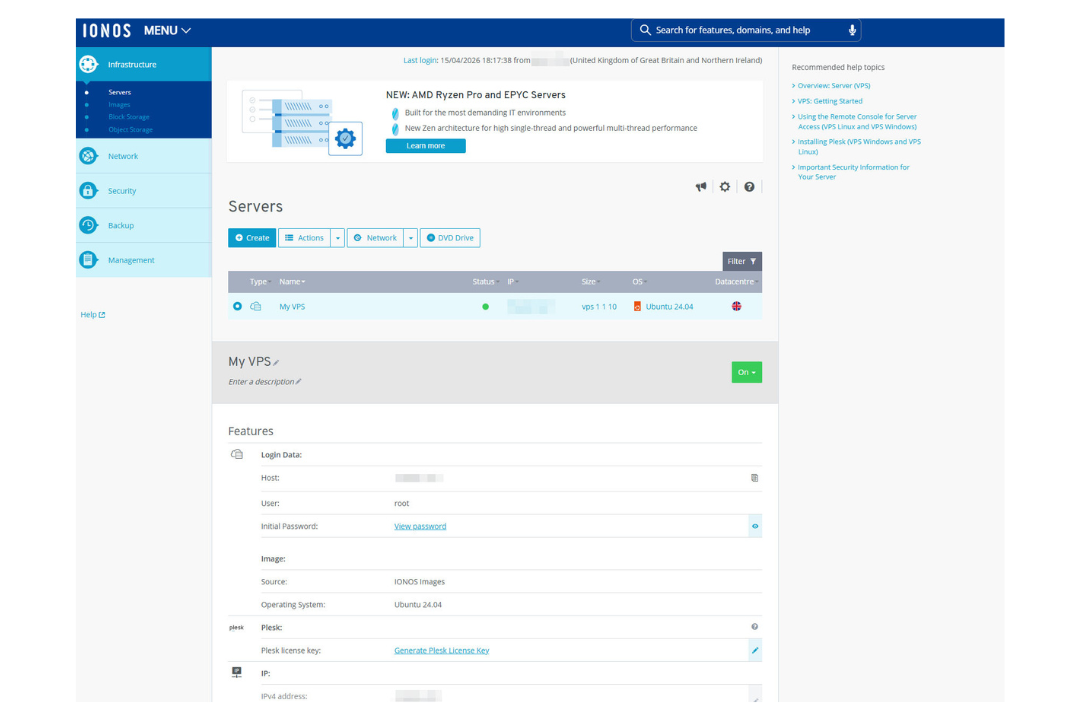Screen dimensions: 1080x720
Task: Open Important Security Information help topic
Action: pos(853,172)
